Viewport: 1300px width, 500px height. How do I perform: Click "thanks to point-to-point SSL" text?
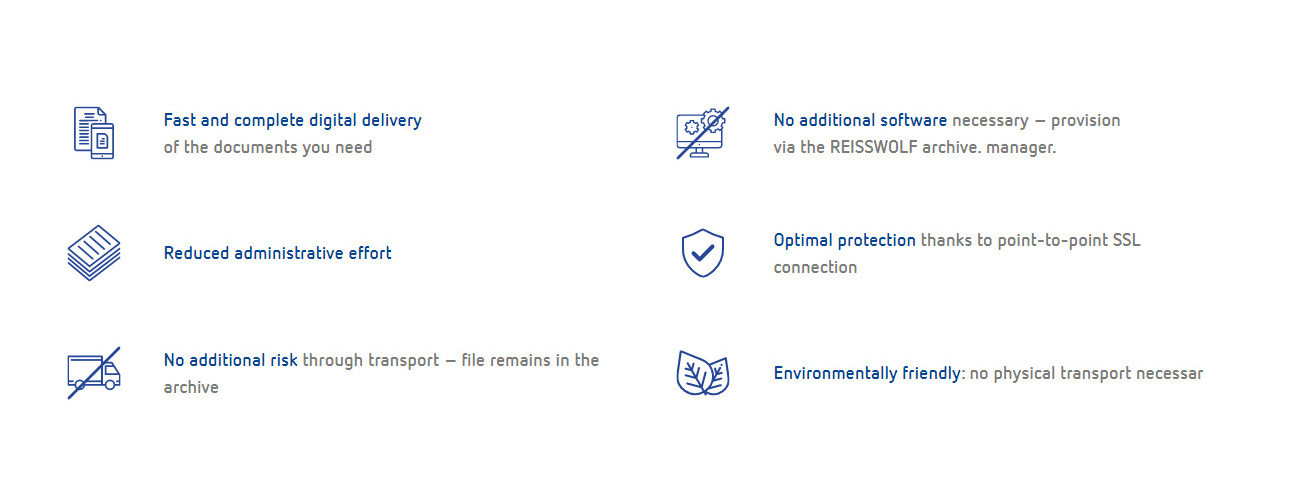tap(1030, 240)
